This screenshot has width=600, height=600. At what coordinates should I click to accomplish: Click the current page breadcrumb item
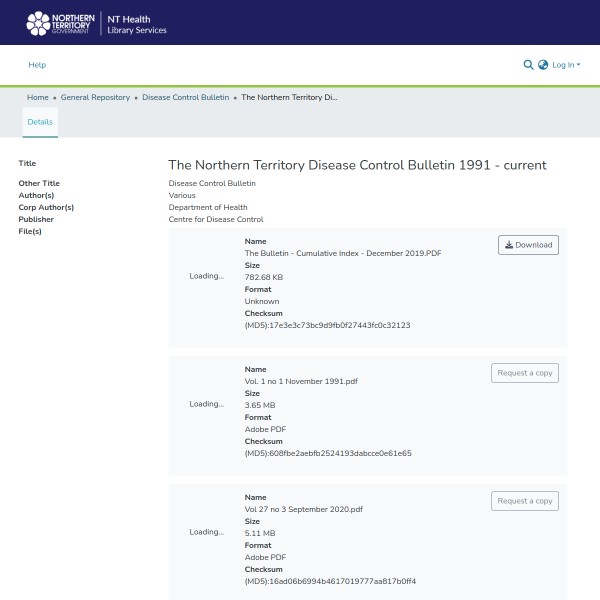[x=289, y=98]
